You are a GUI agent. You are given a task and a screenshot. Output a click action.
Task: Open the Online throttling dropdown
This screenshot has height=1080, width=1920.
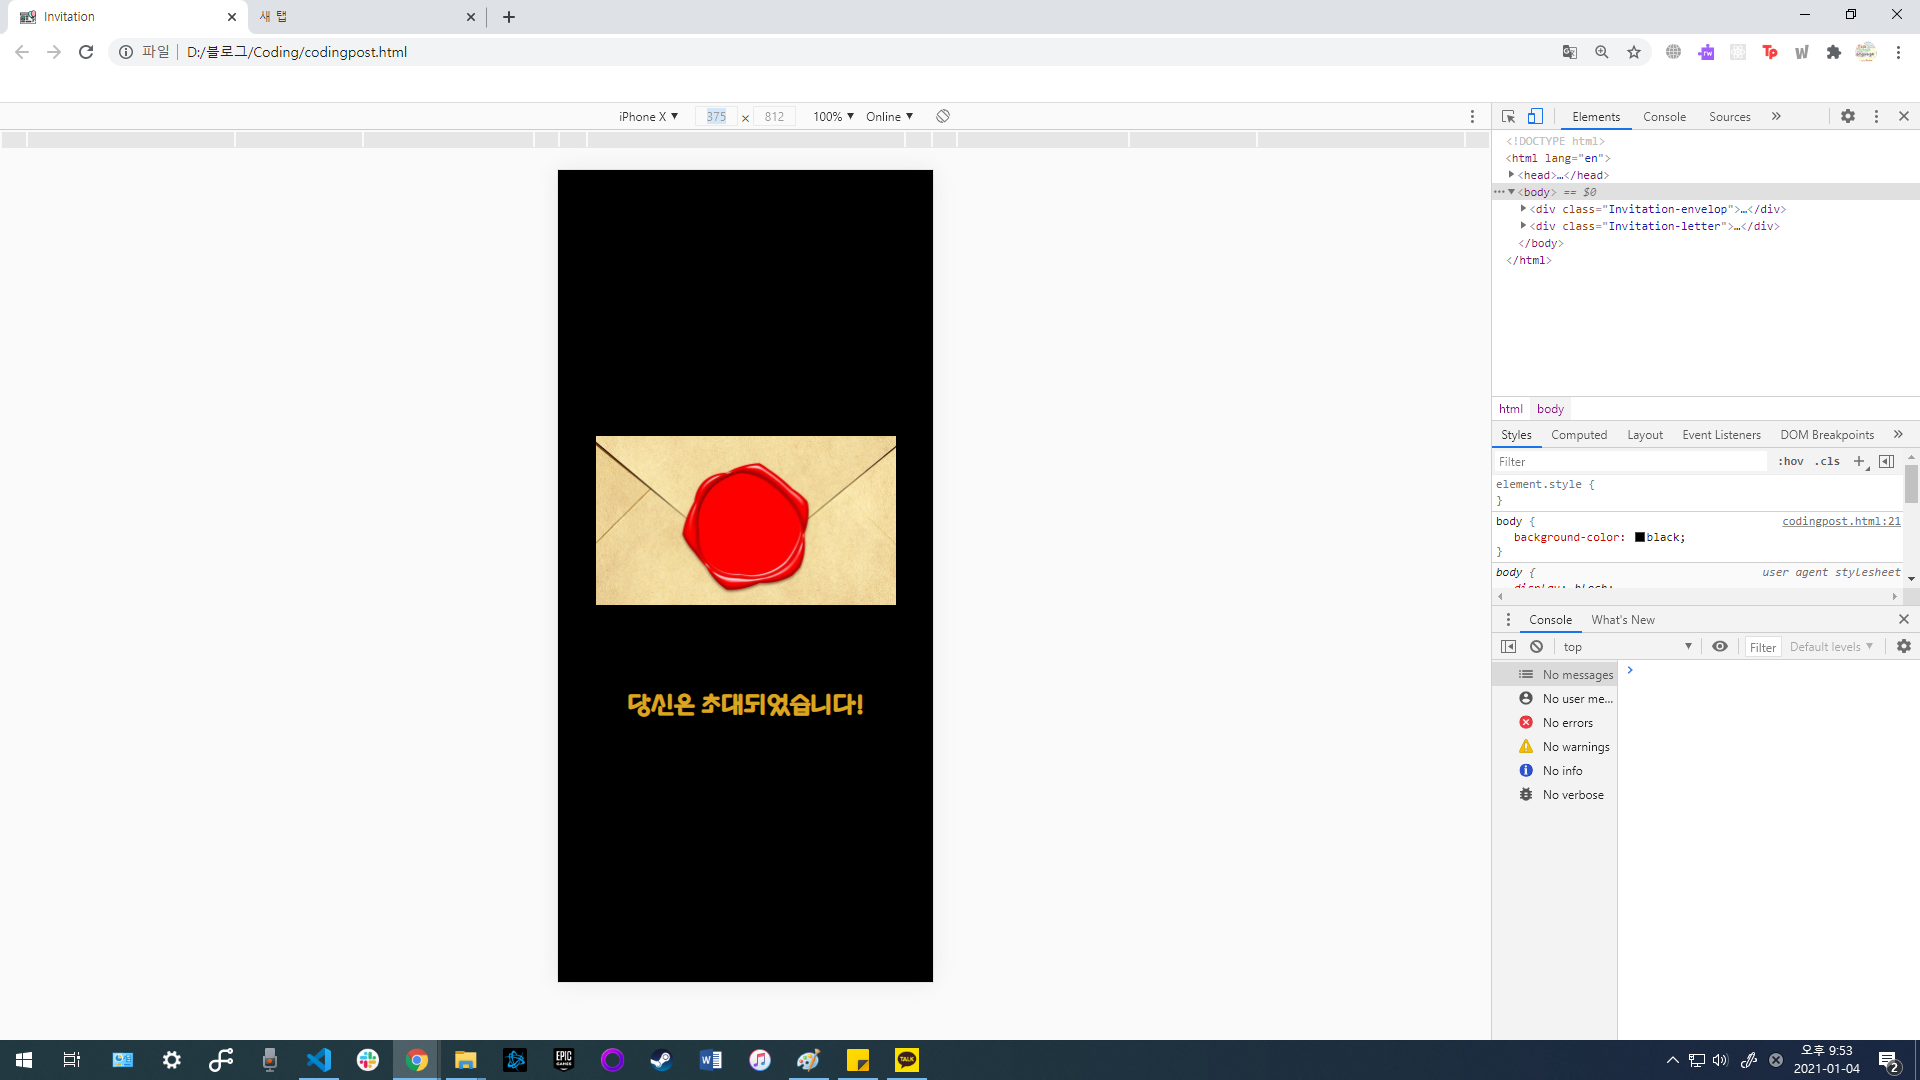click(x=889, y=116)
